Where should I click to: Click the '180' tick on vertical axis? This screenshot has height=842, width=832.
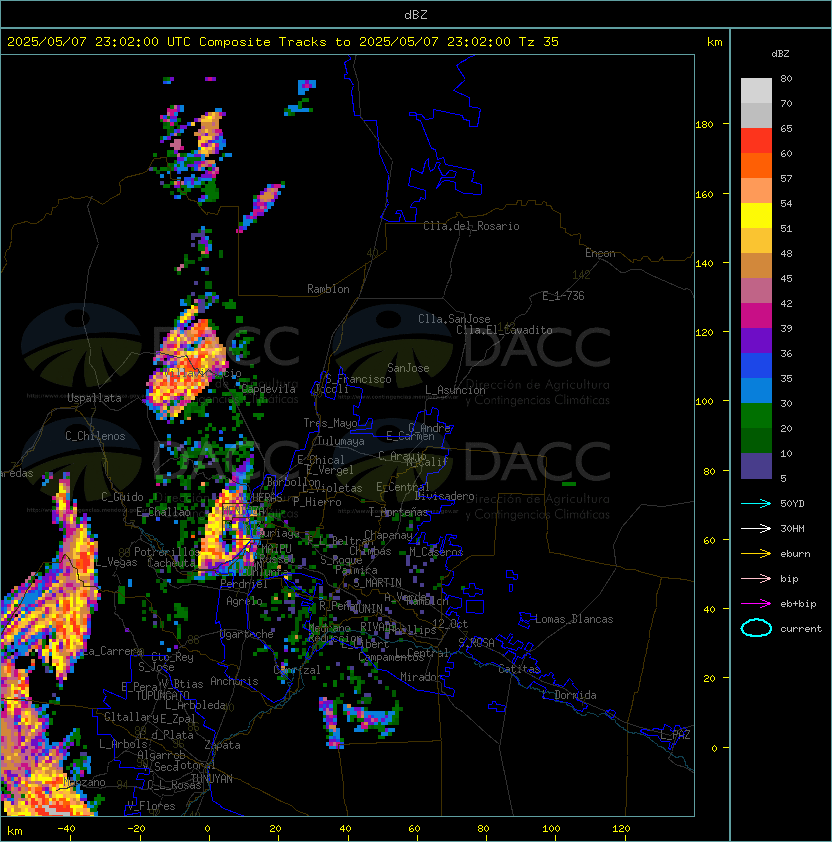click(704, 125)
